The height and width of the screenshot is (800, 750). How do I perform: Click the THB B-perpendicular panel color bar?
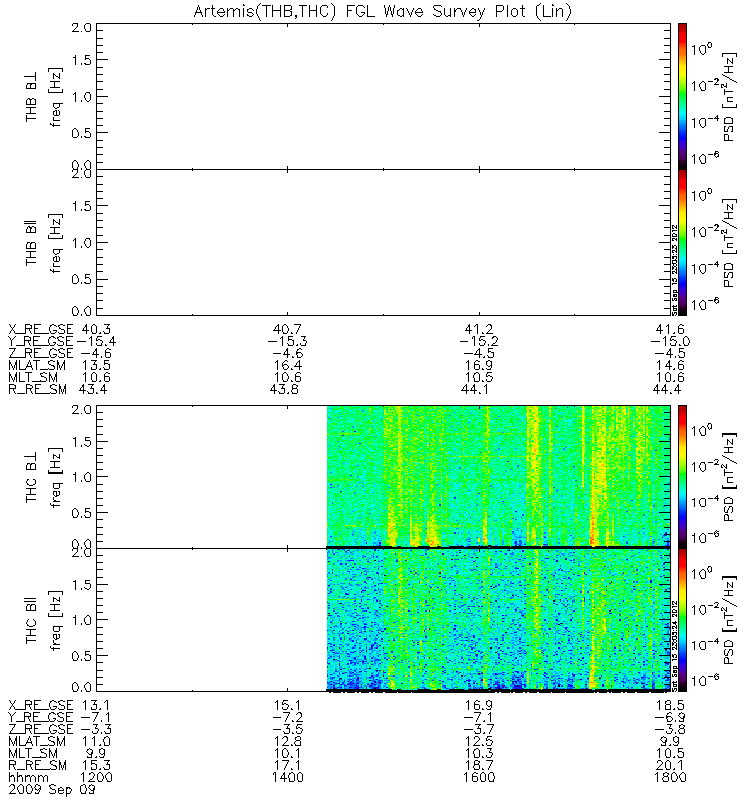(682, 96)
